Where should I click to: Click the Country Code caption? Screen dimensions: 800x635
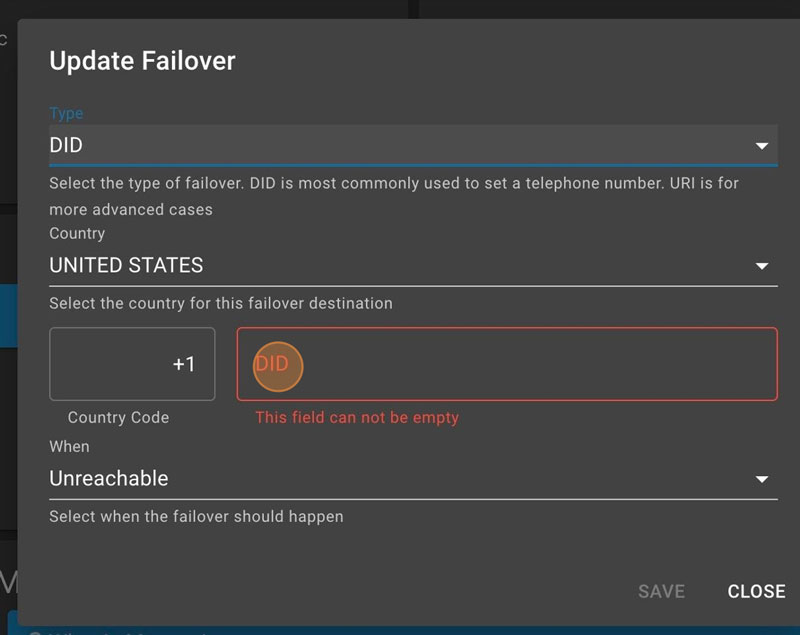tap(118, 417)
